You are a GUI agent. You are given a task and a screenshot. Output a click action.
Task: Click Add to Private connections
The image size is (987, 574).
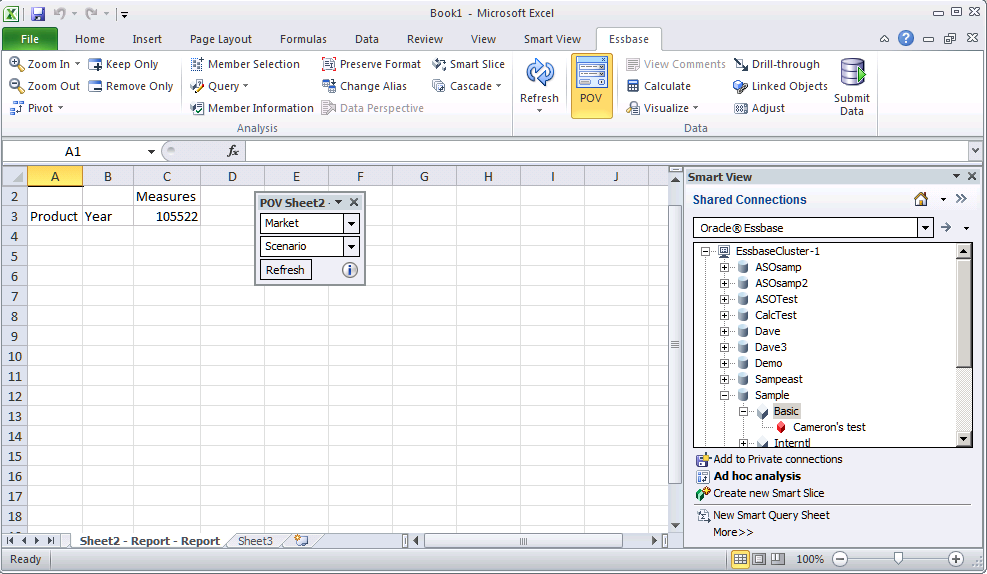[x=769, y=459]
